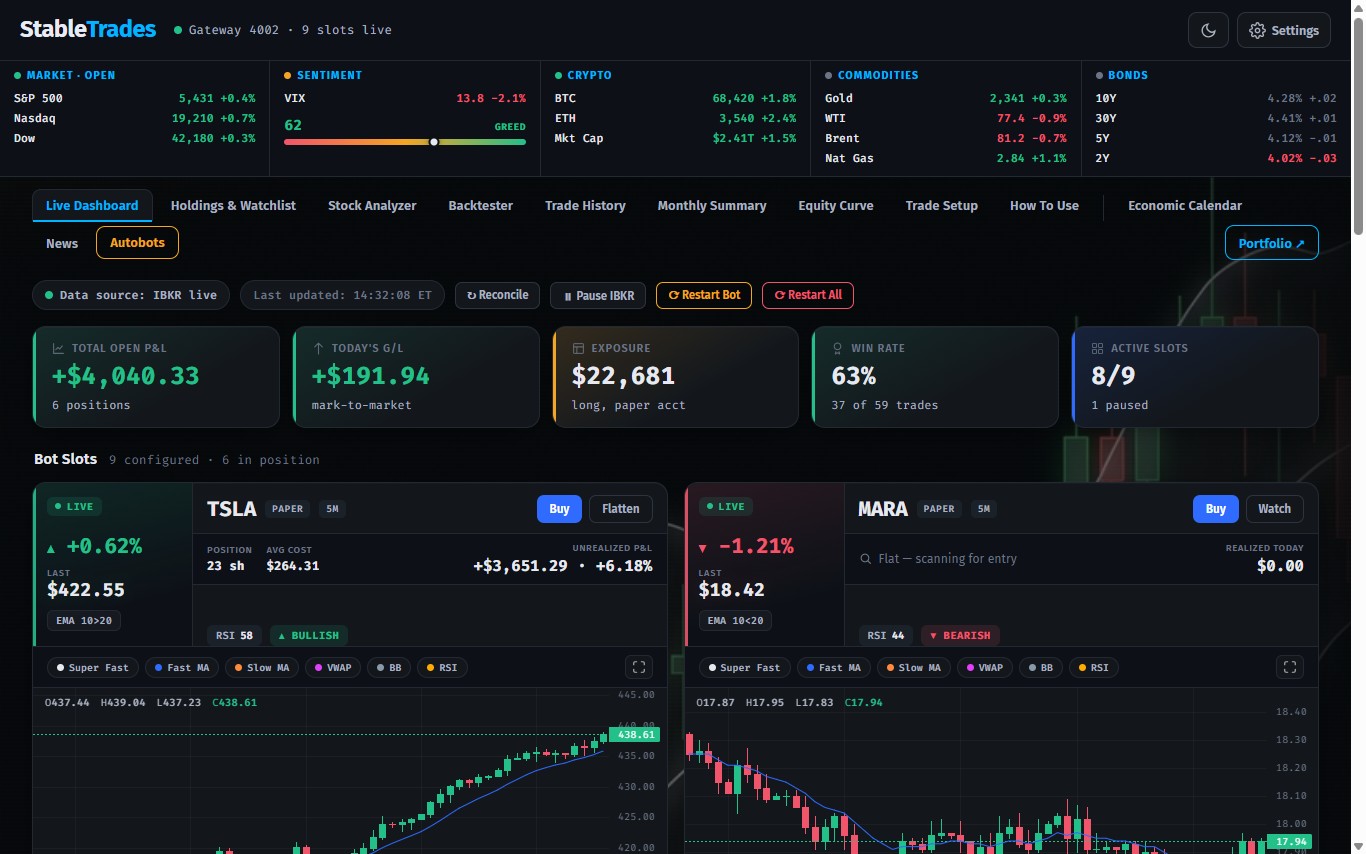Image resolution: width=1366 pixels, height=854 pixels.
Task: Toggle Slow MA overlay on MARA chart
Action: click(913, 667)
